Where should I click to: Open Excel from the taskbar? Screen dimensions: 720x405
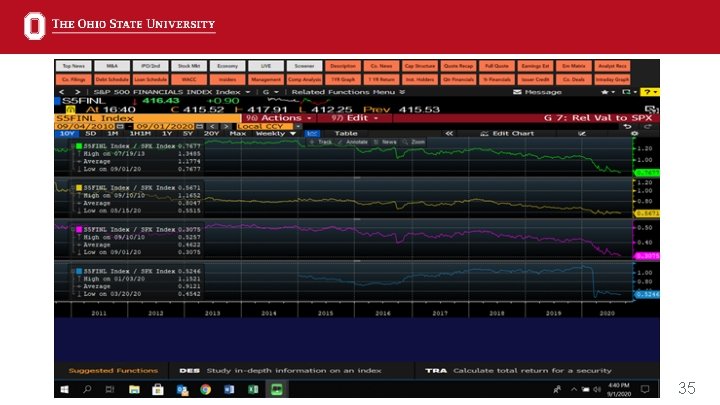[x=253, y=389]
